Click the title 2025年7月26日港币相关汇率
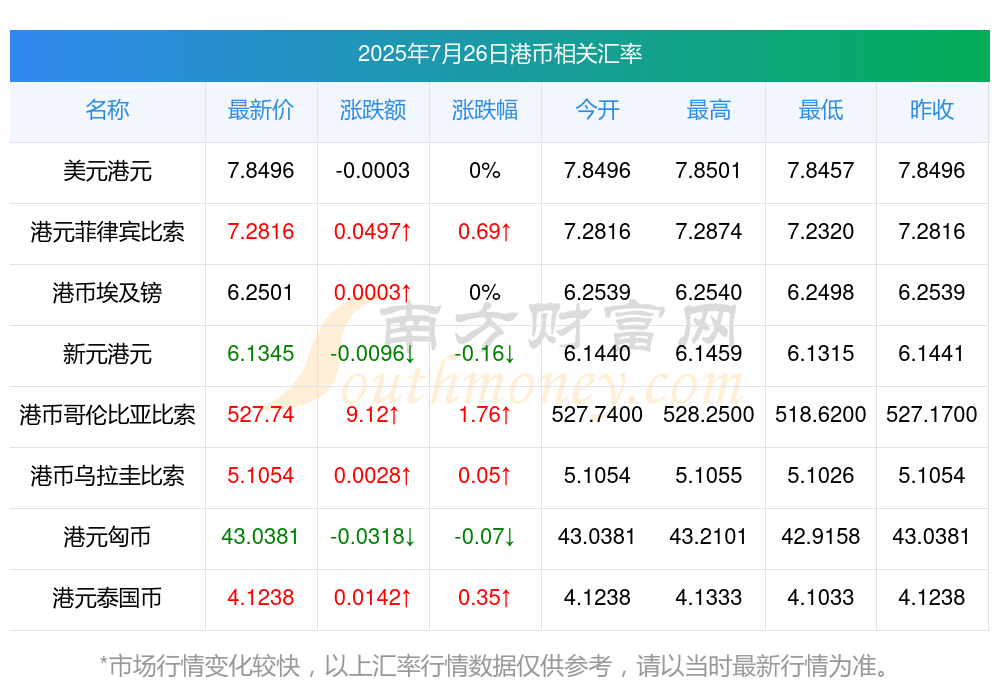The height and width of the screenshot is (698, 1000). pyautogui.click(x=499, y=54)
